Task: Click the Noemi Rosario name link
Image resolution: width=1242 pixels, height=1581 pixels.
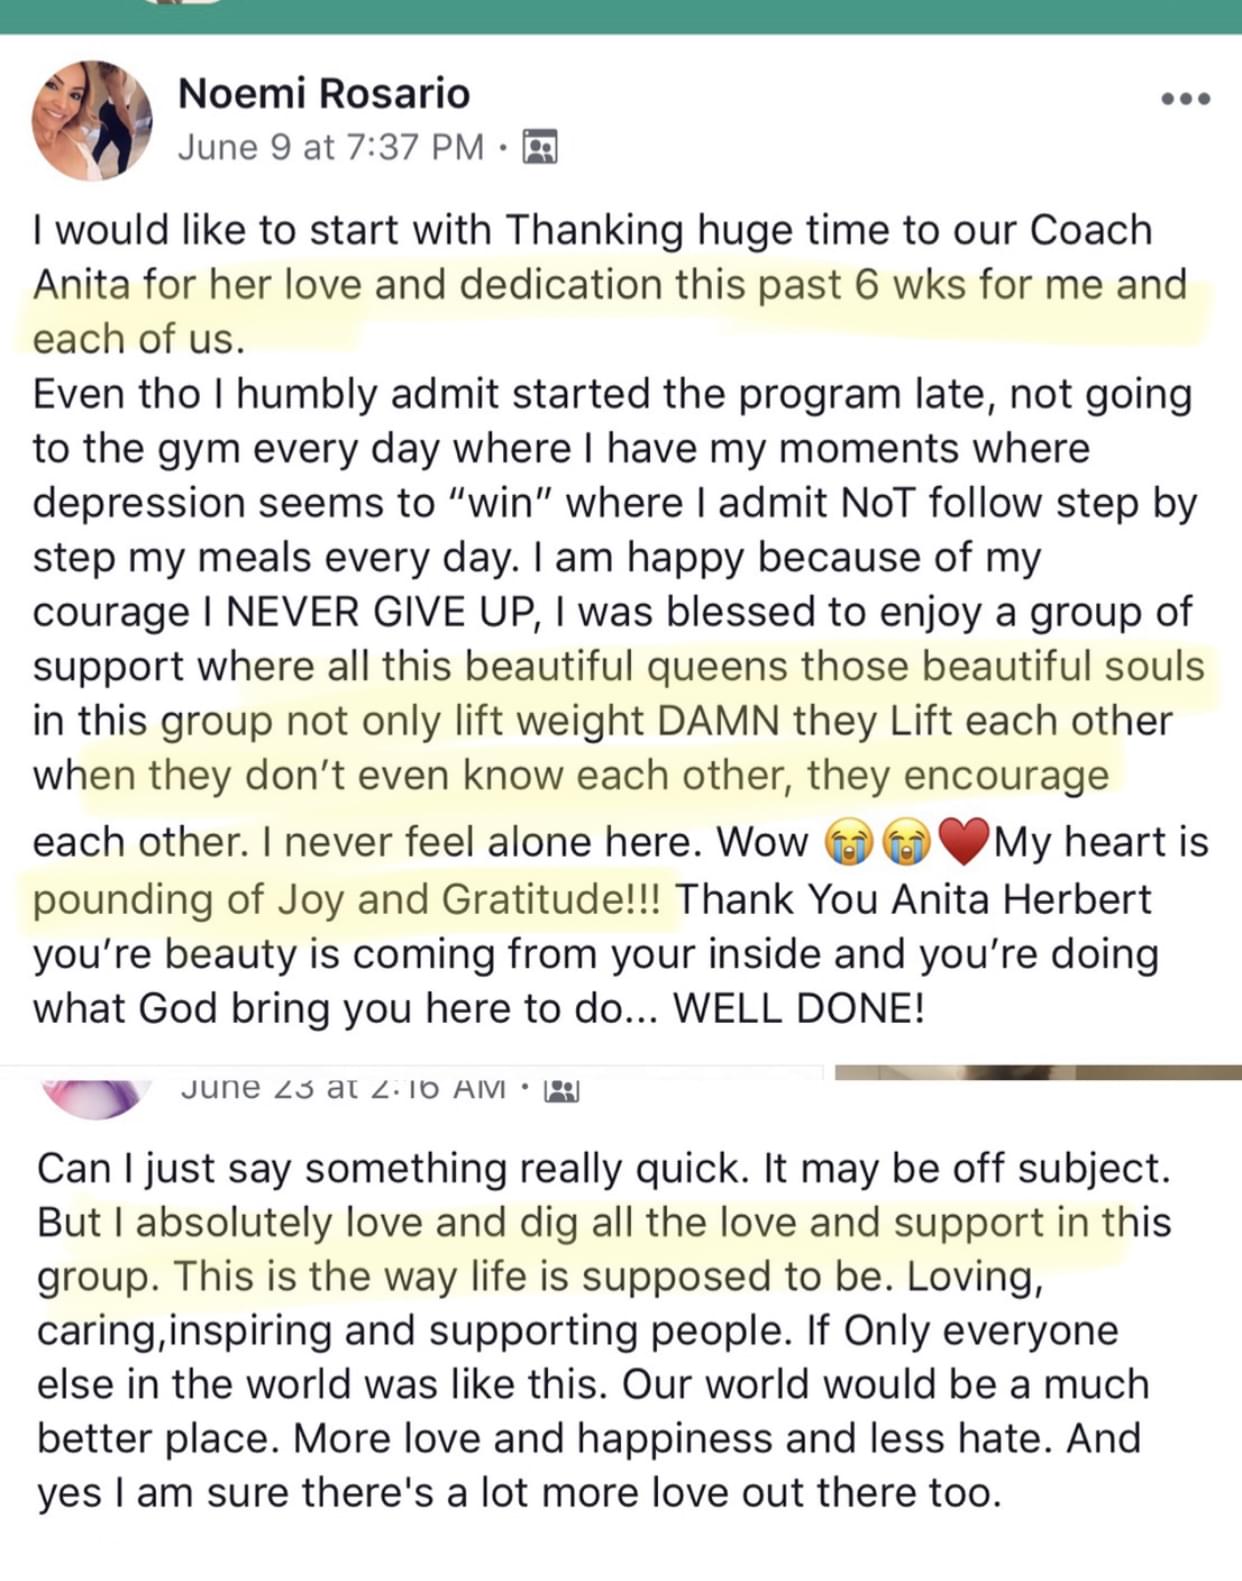Action: [324, 94]
